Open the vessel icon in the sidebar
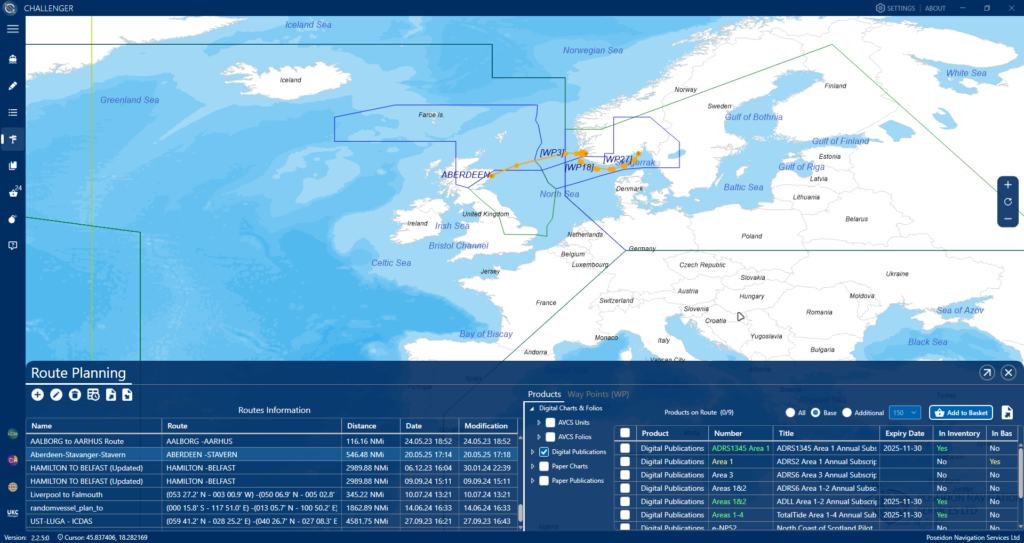Screen dimensions: 1024x543 [12, 59]
